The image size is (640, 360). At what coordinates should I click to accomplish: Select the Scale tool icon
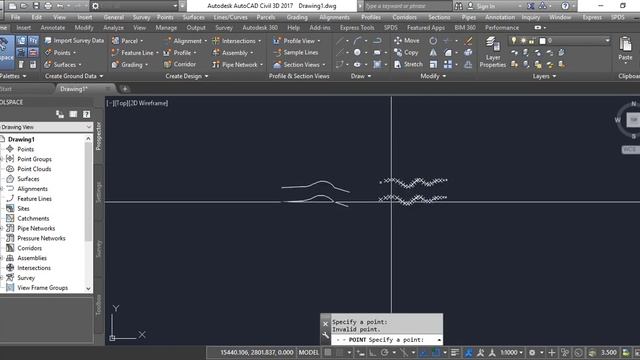pos(433,64)
